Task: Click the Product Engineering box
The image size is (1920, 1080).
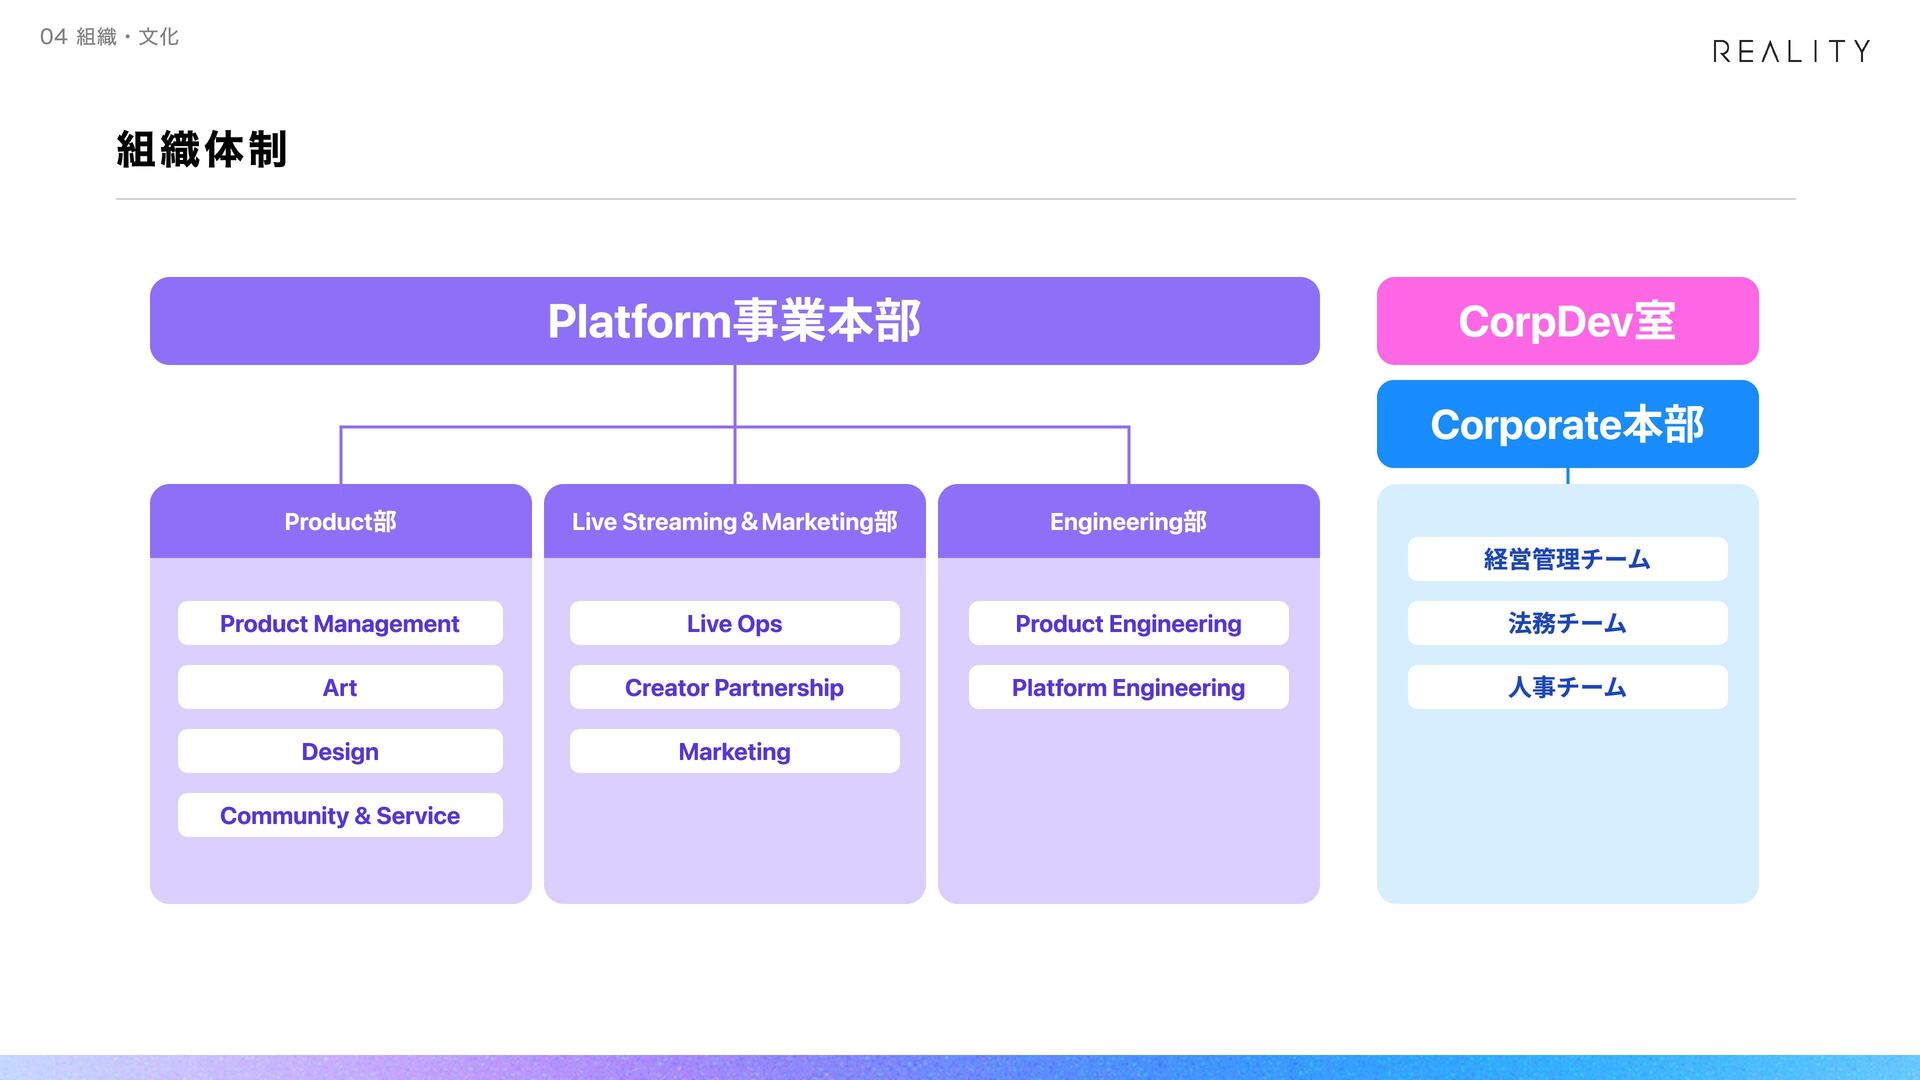Action: click(x=1128, y=624)
